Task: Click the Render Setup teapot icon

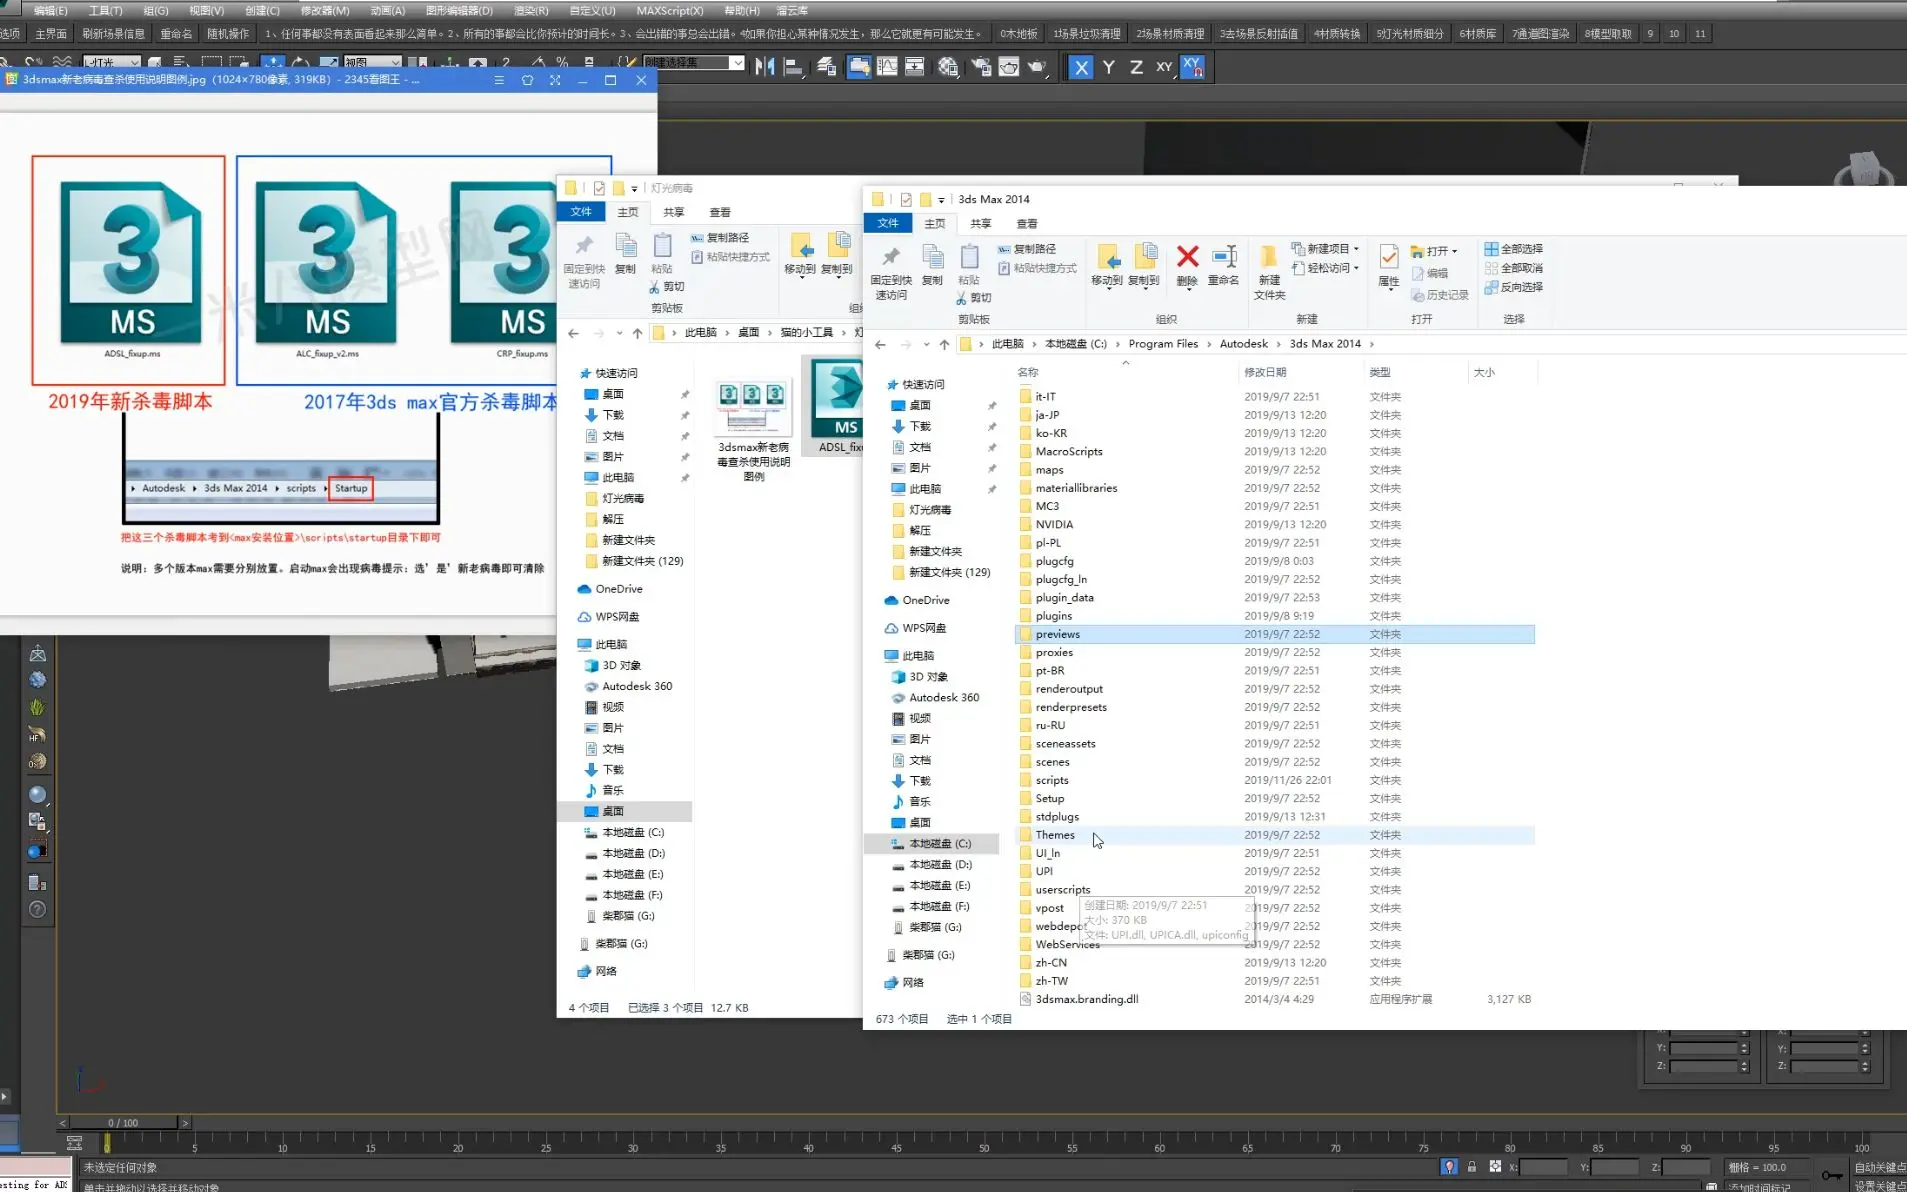Action: 981,67
